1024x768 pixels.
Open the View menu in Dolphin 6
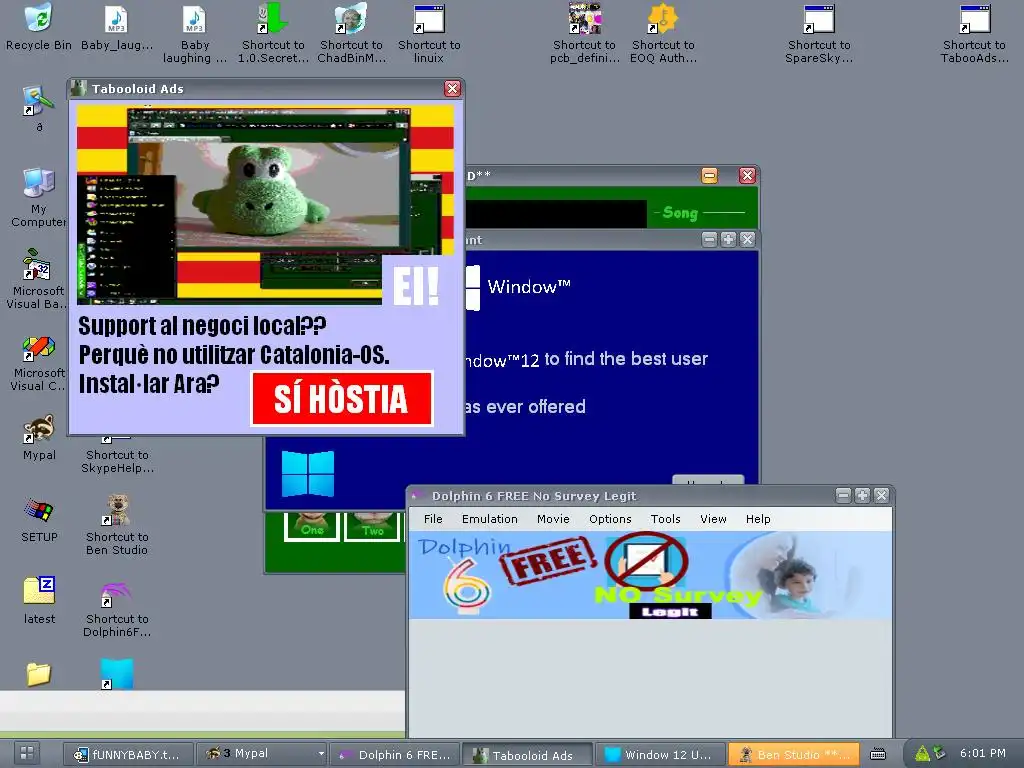coord(713,519)
